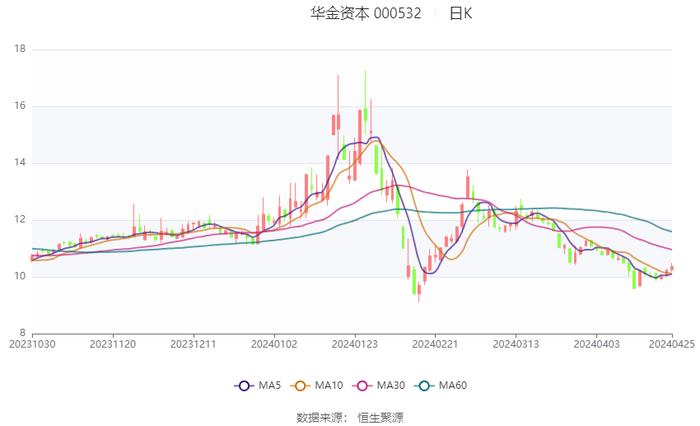Toggle the MA10 legend marker
This screenshot has height=426, width=700.
tap(300, 385)
